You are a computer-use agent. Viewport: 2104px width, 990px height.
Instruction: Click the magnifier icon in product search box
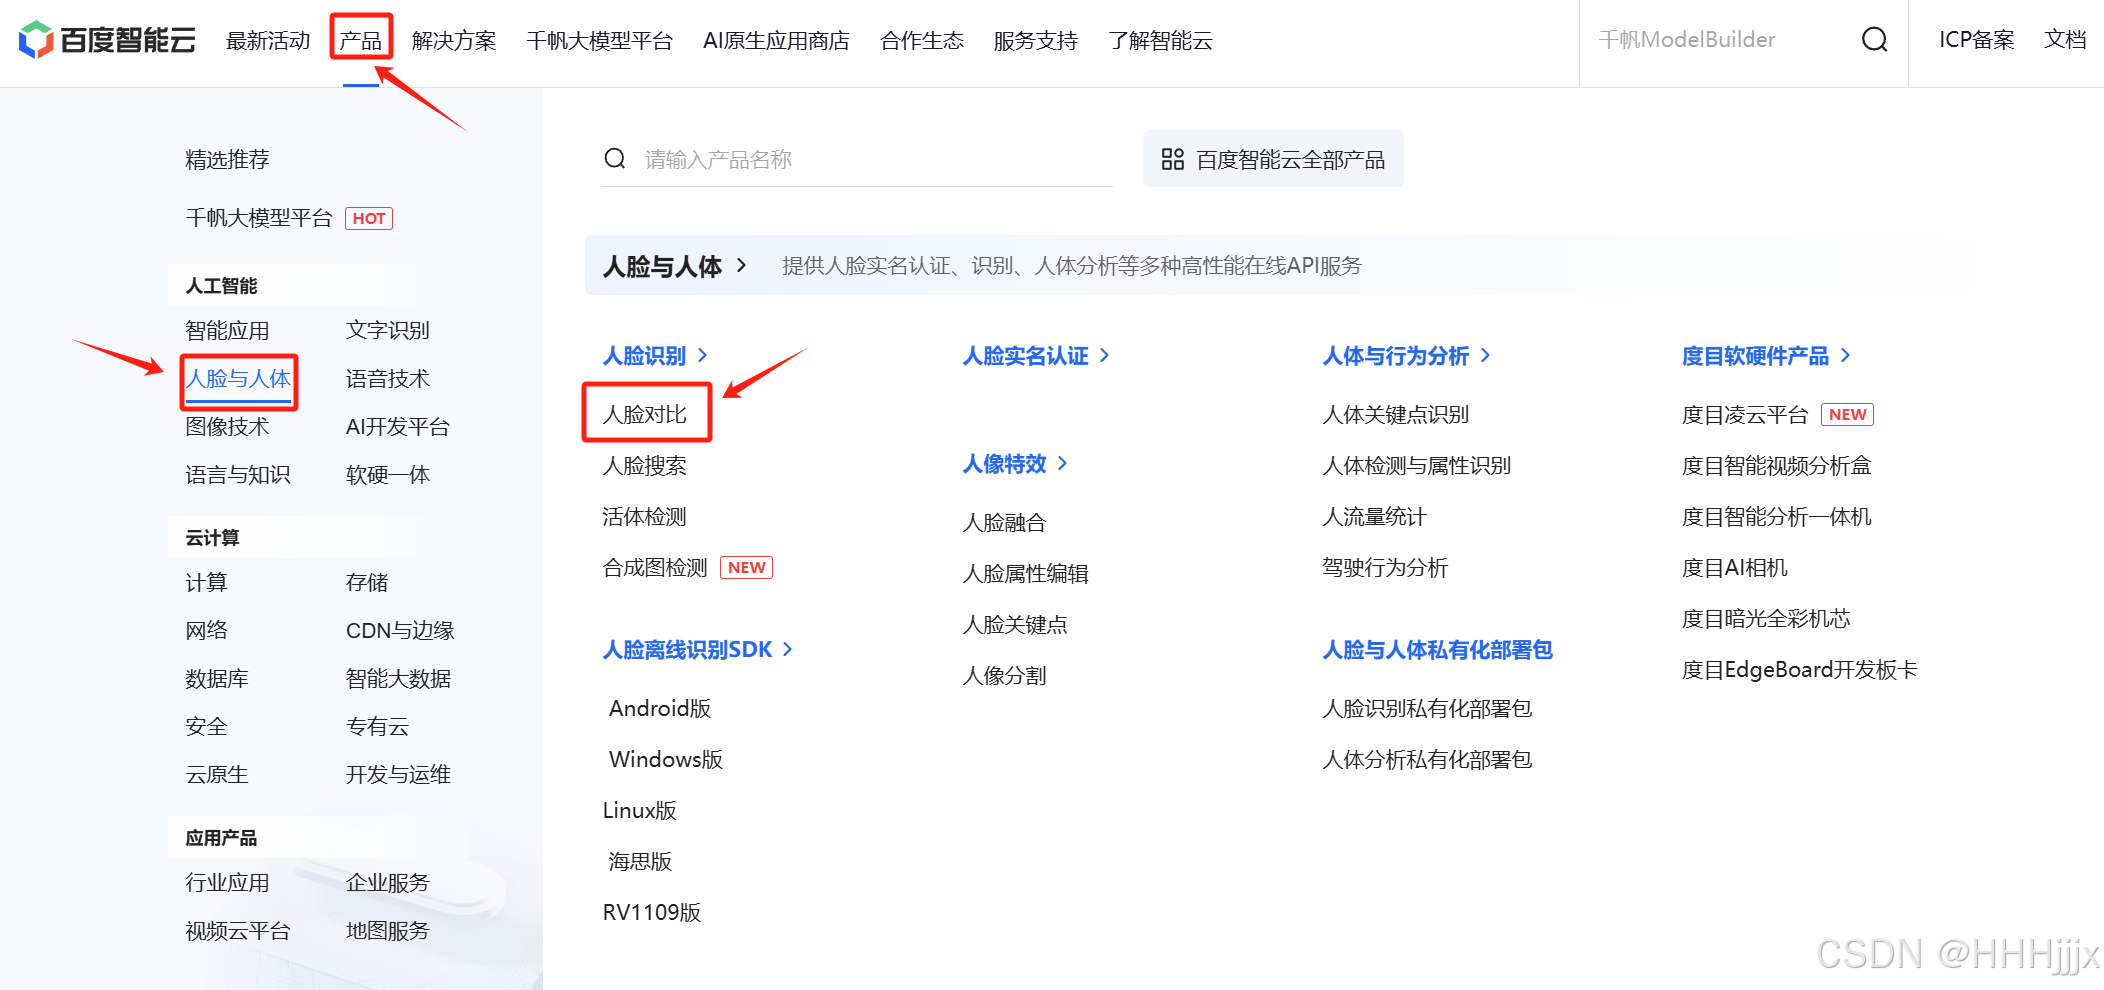point(615,159)
